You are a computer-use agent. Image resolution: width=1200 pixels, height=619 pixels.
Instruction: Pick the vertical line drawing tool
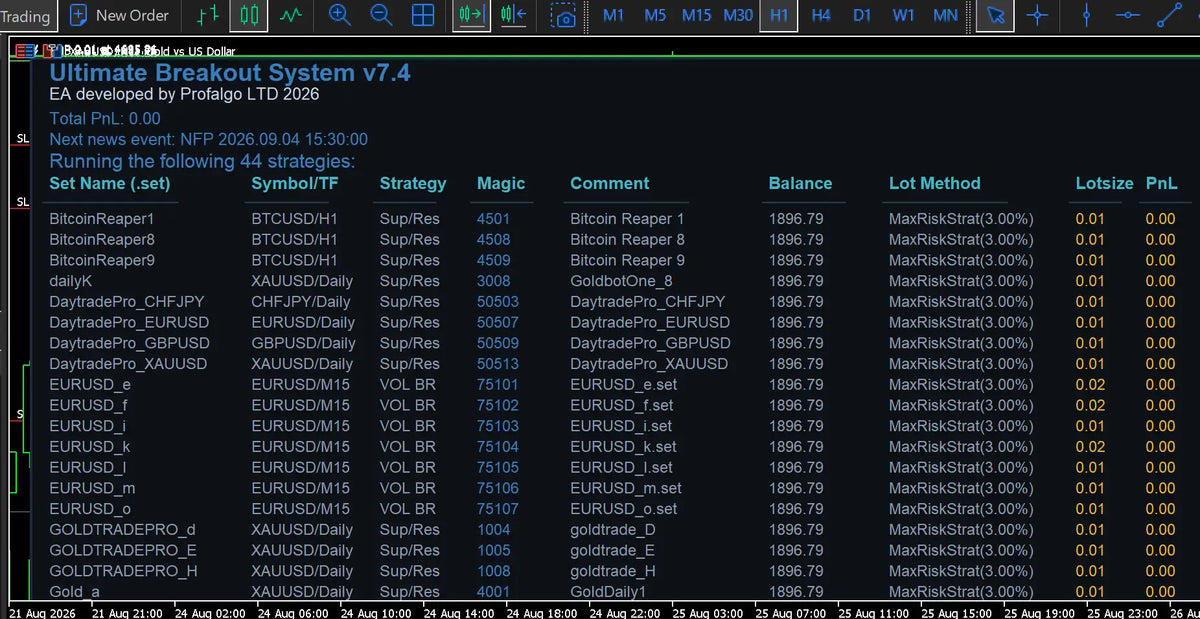point(1087,15)
